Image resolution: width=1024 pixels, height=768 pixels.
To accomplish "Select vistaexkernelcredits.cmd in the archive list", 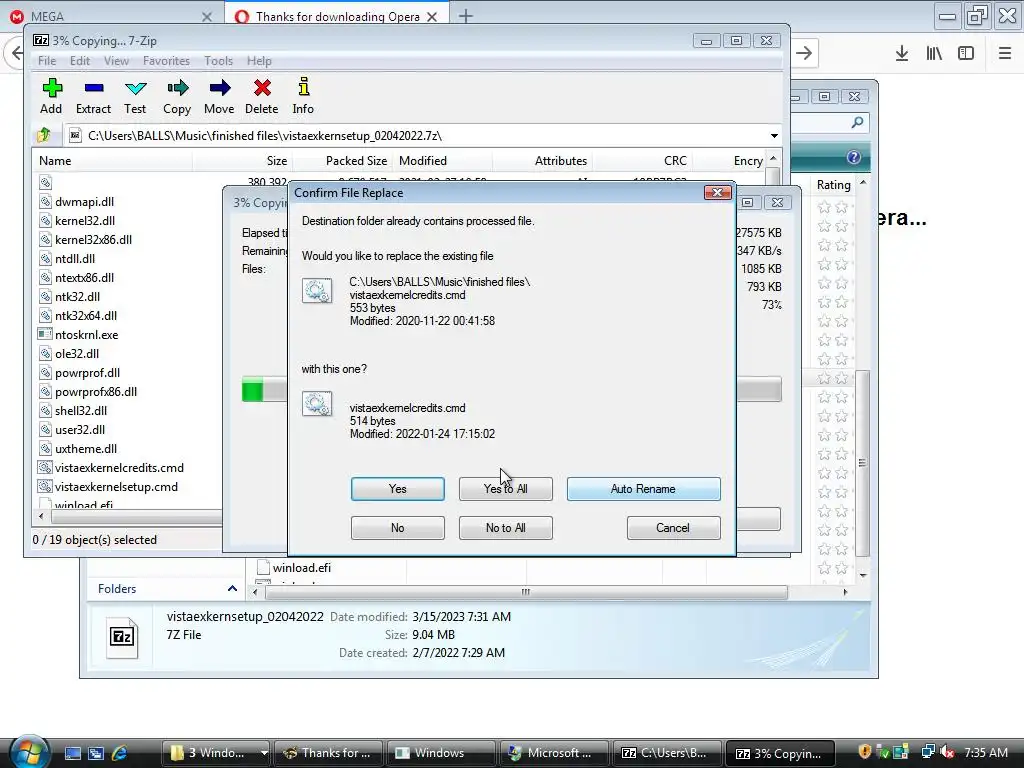I will (x=119, y=468).
